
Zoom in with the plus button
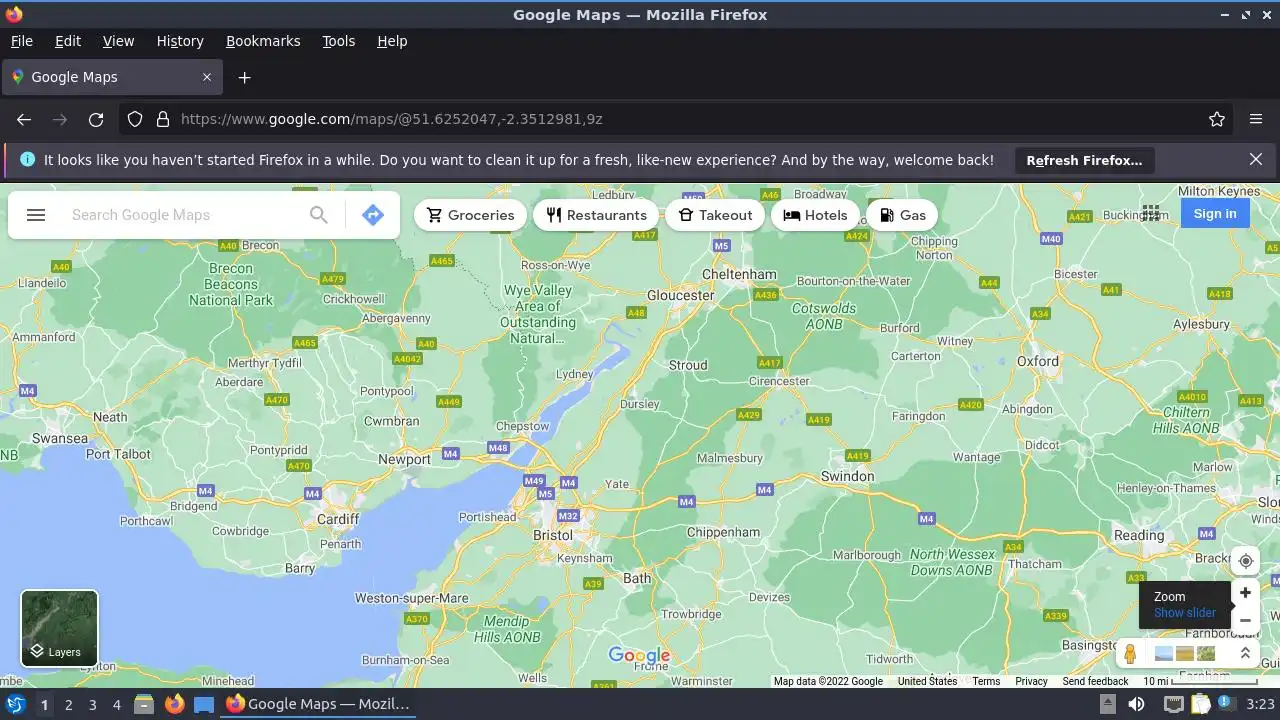pyautogui.click(x=1245, y=592)
